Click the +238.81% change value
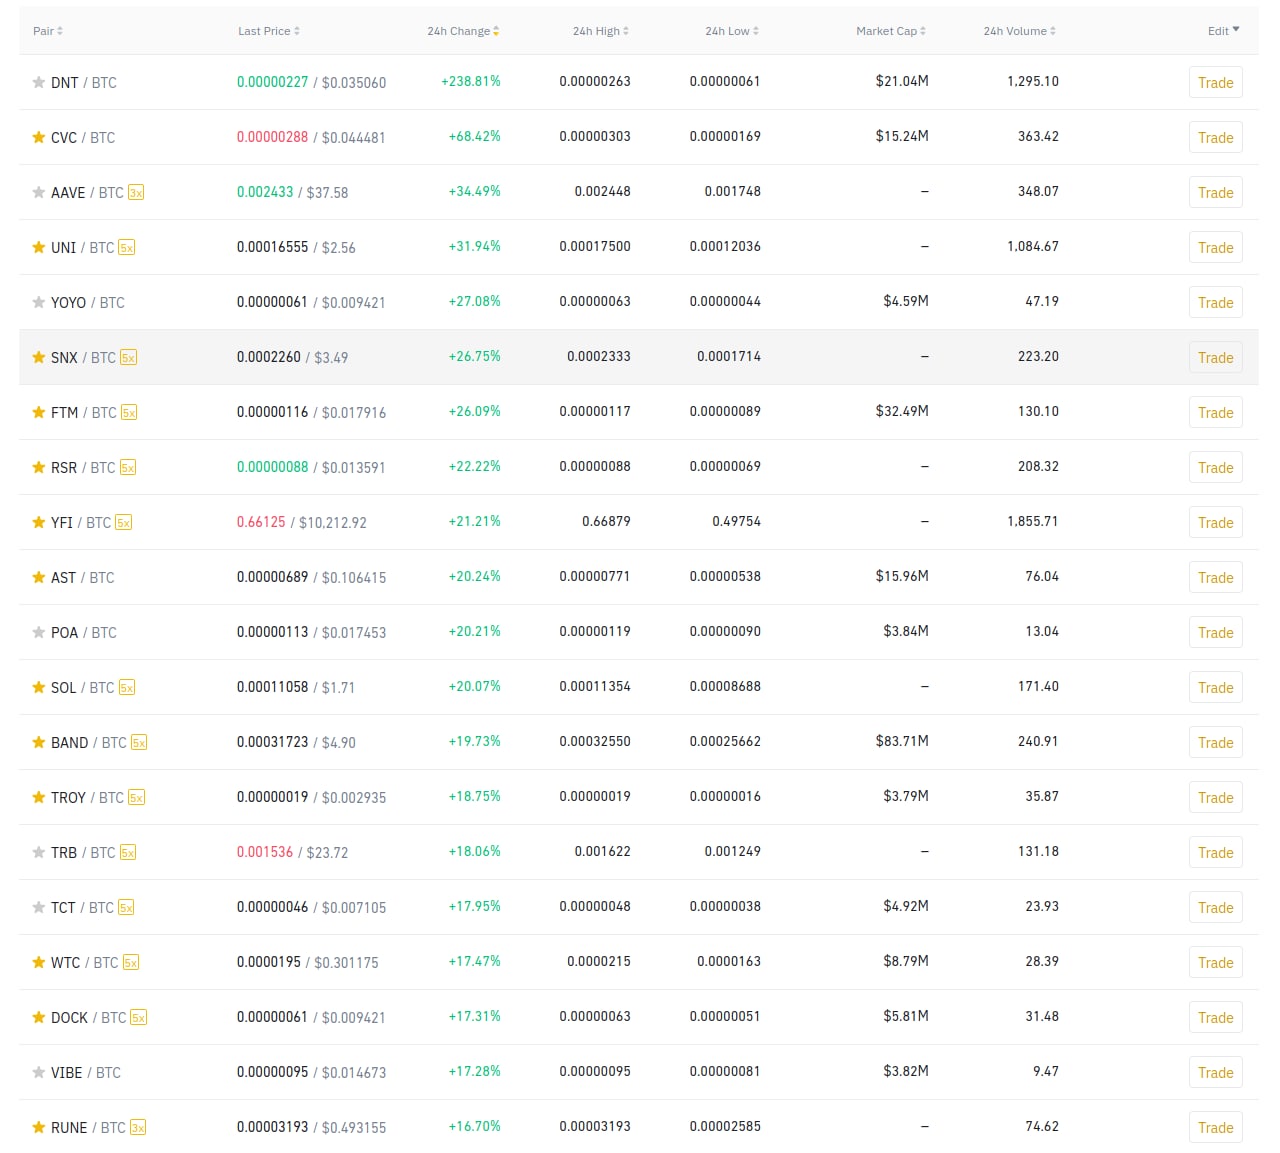This screenshot has width=1280, height=1153. pos(471,82)
